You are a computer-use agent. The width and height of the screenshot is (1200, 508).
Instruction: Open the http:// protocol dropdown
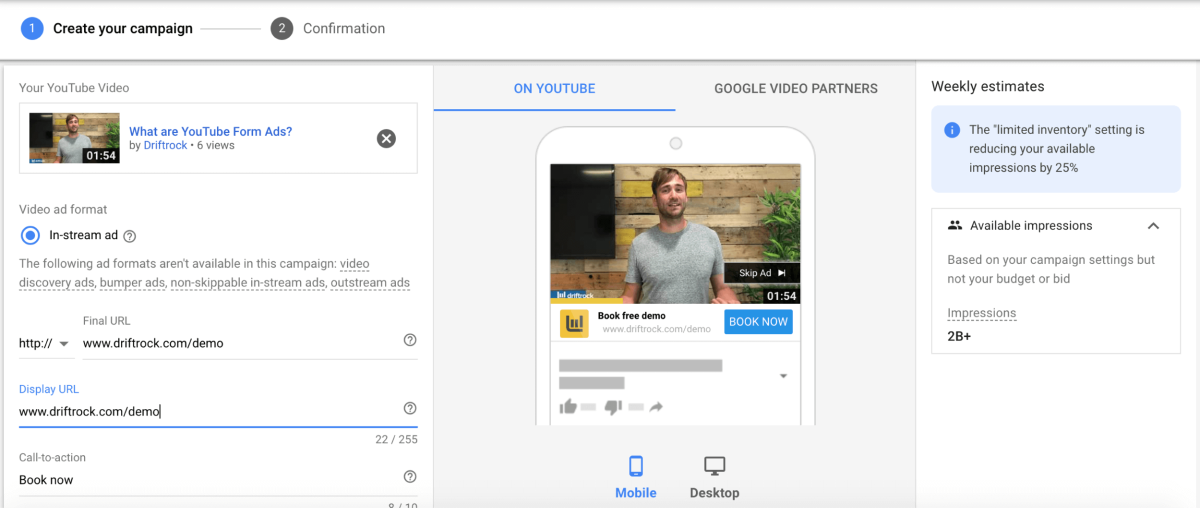click(44, 343)
